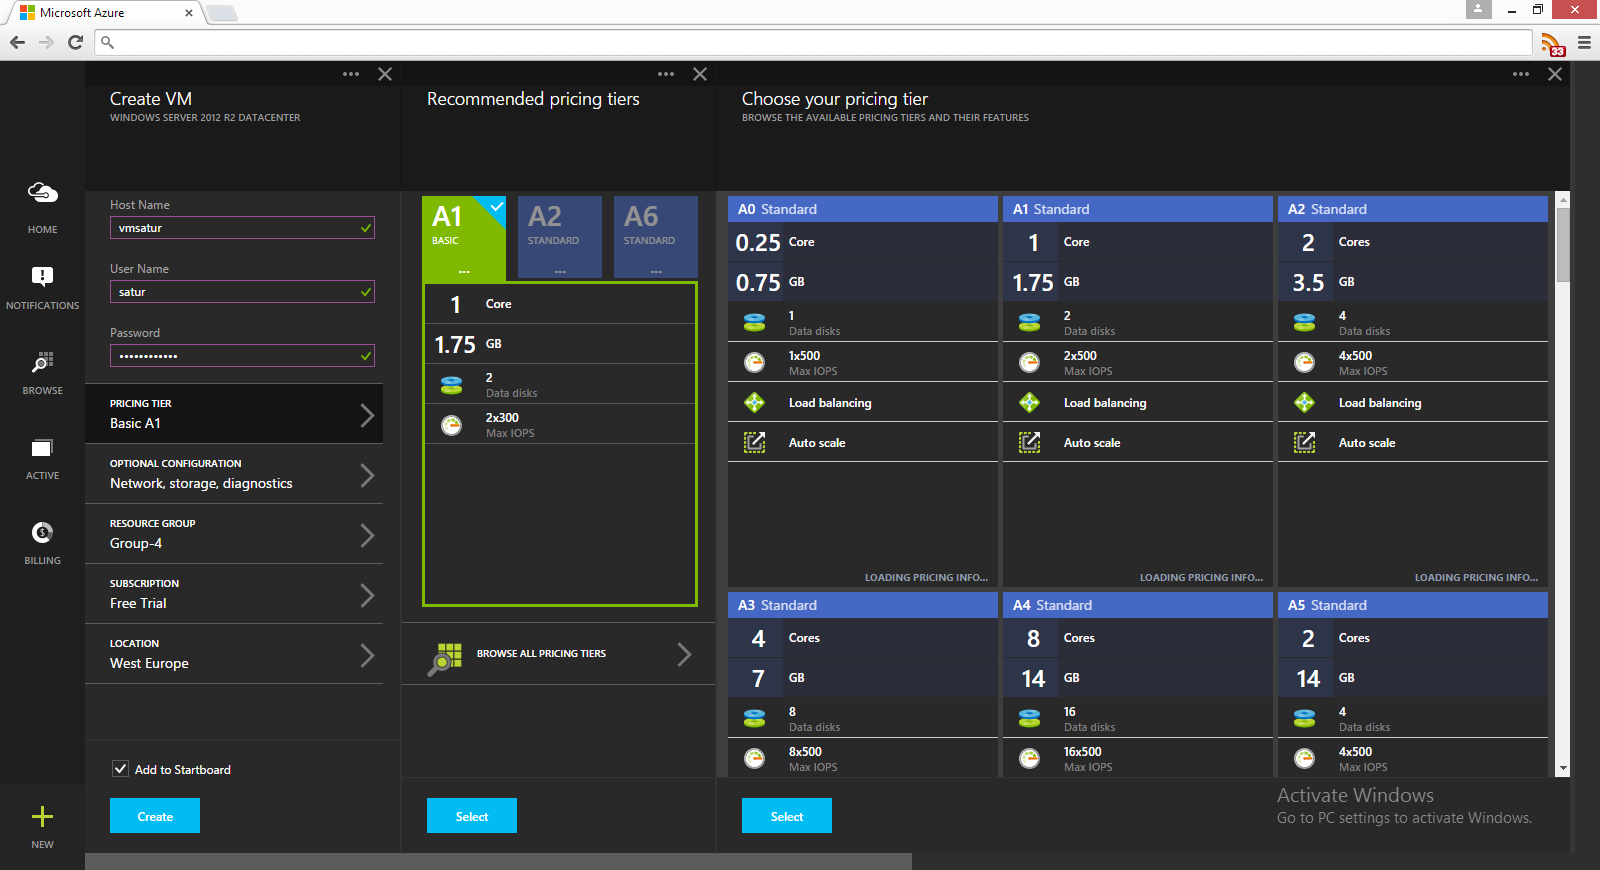The width and height of the screenshot is (1600, 870).
Task: Choose the A1 Standard pricing card header
Action: tap(1138, 209)
